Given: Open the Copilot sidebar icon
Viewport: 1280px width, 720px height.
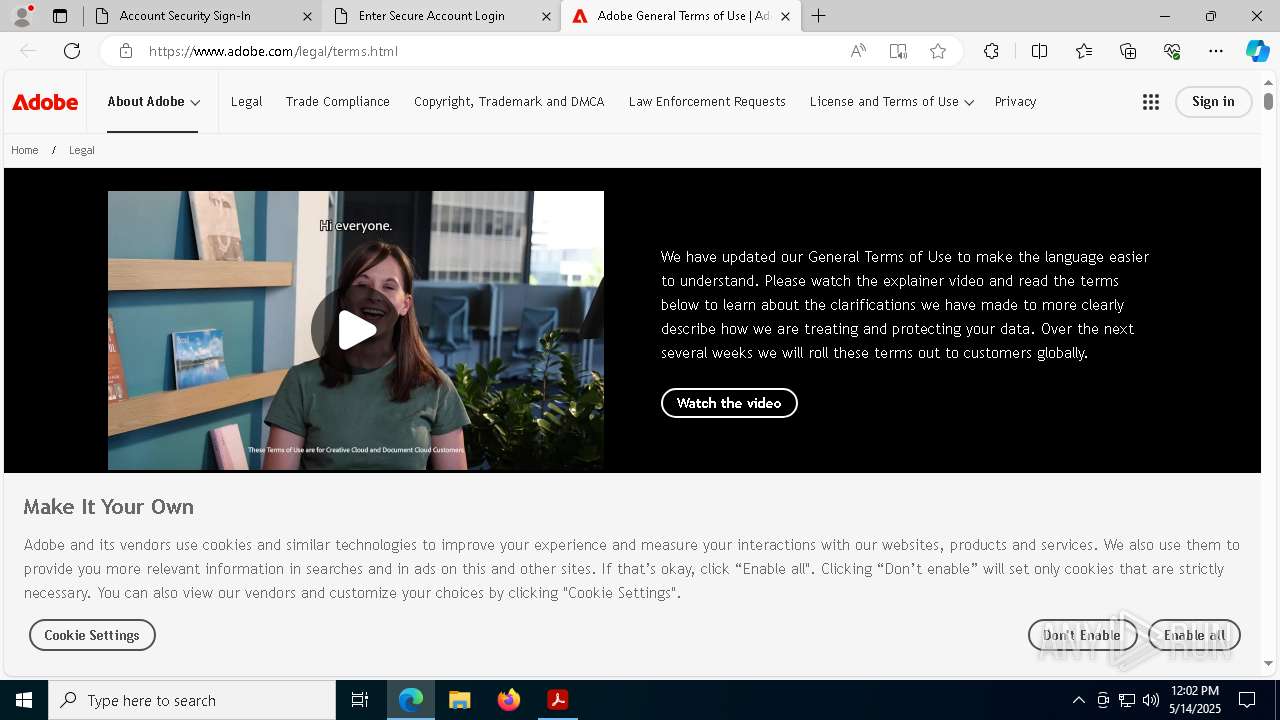Looking at the screenshot, I should 1257,51.
